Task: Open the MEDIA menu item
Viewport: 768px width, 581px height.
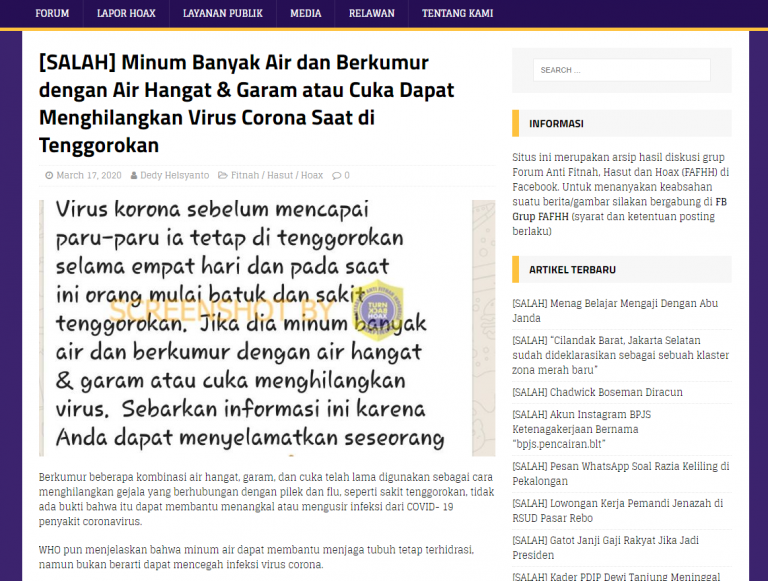Action: (x=306, y=14)
